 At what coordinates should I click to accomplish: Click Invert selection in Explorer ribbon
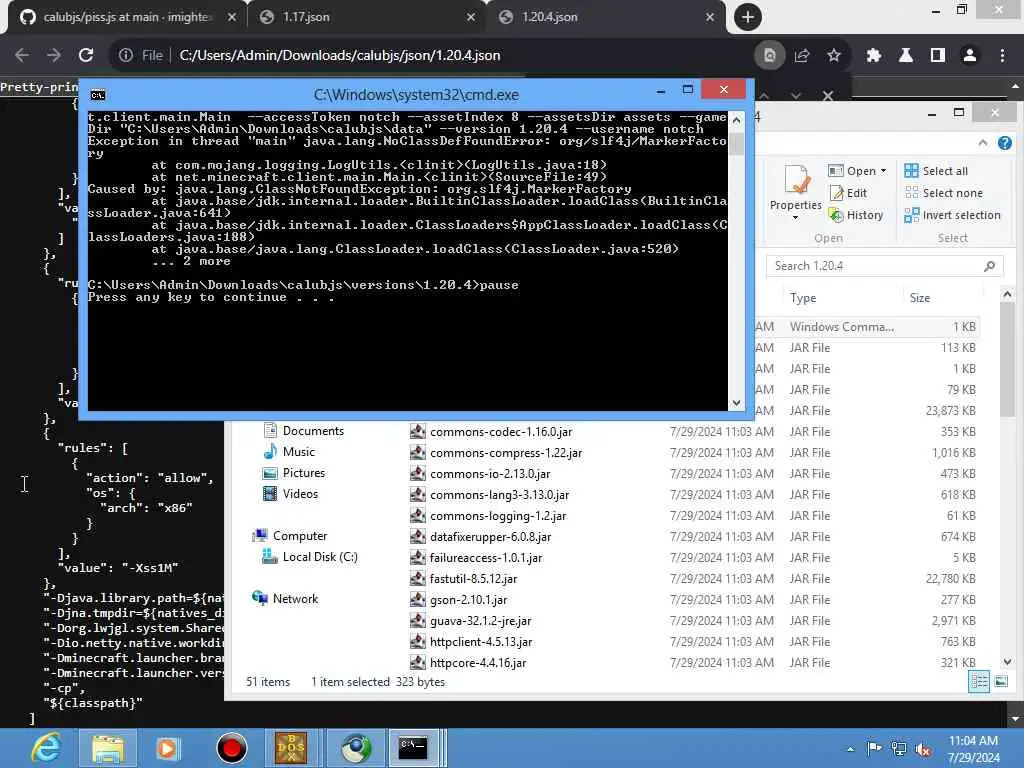(952, 215)
